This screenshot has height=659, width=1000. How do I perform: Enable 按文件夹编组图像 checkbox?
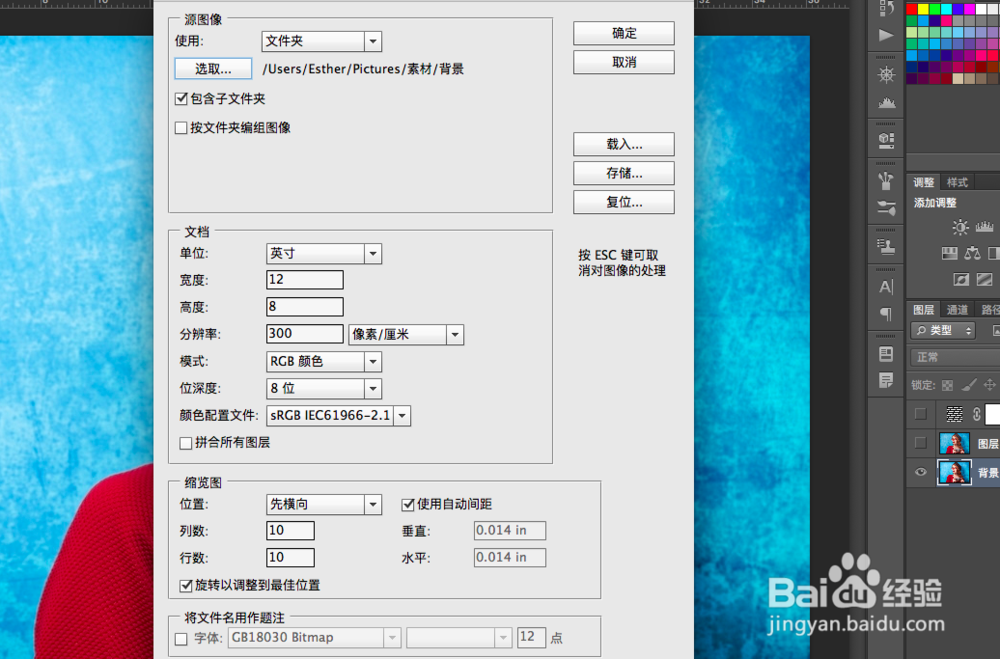181,128
